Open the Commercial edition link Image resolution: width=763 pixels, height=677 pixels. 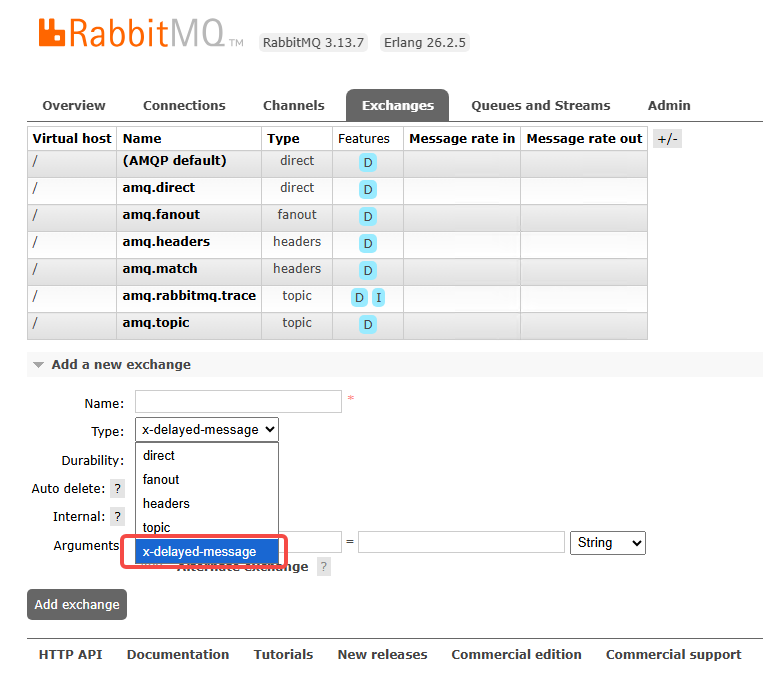click(516, 655)
